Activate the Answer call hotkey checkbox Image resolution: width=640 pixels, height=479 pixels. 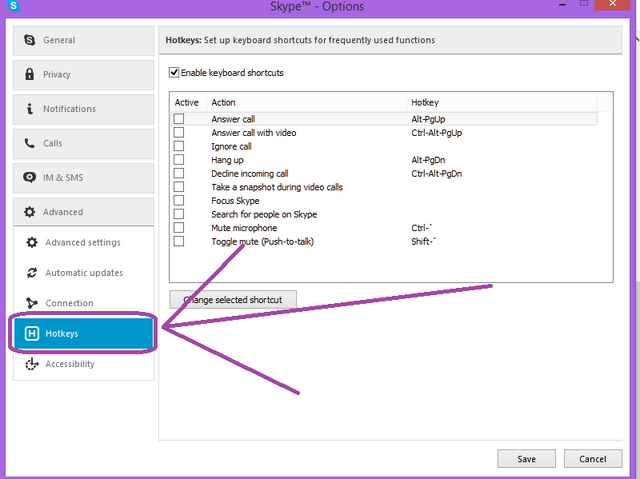tap(179, 119)
